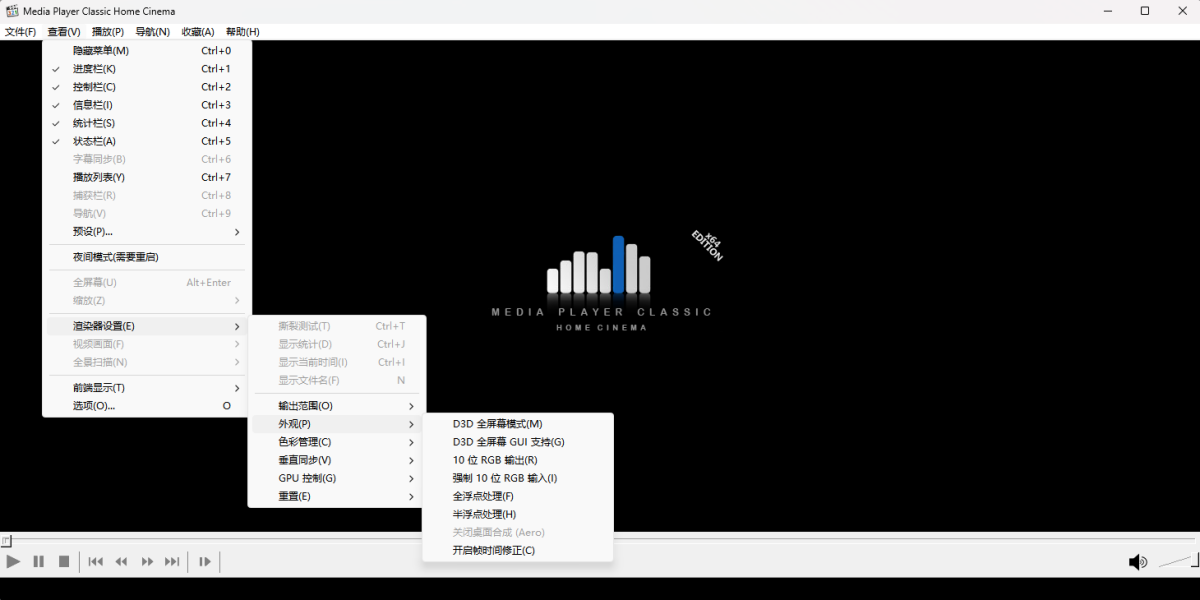Expand 渲染器设置(E) submenu
This screenshot has height=600, width=1200.
146,326
